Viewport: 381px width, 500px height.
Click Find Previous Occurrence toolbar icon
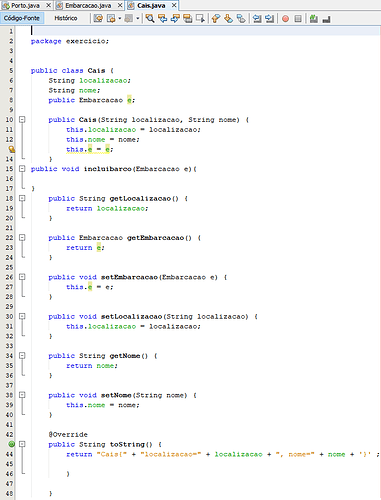click(x=162, y=18)
